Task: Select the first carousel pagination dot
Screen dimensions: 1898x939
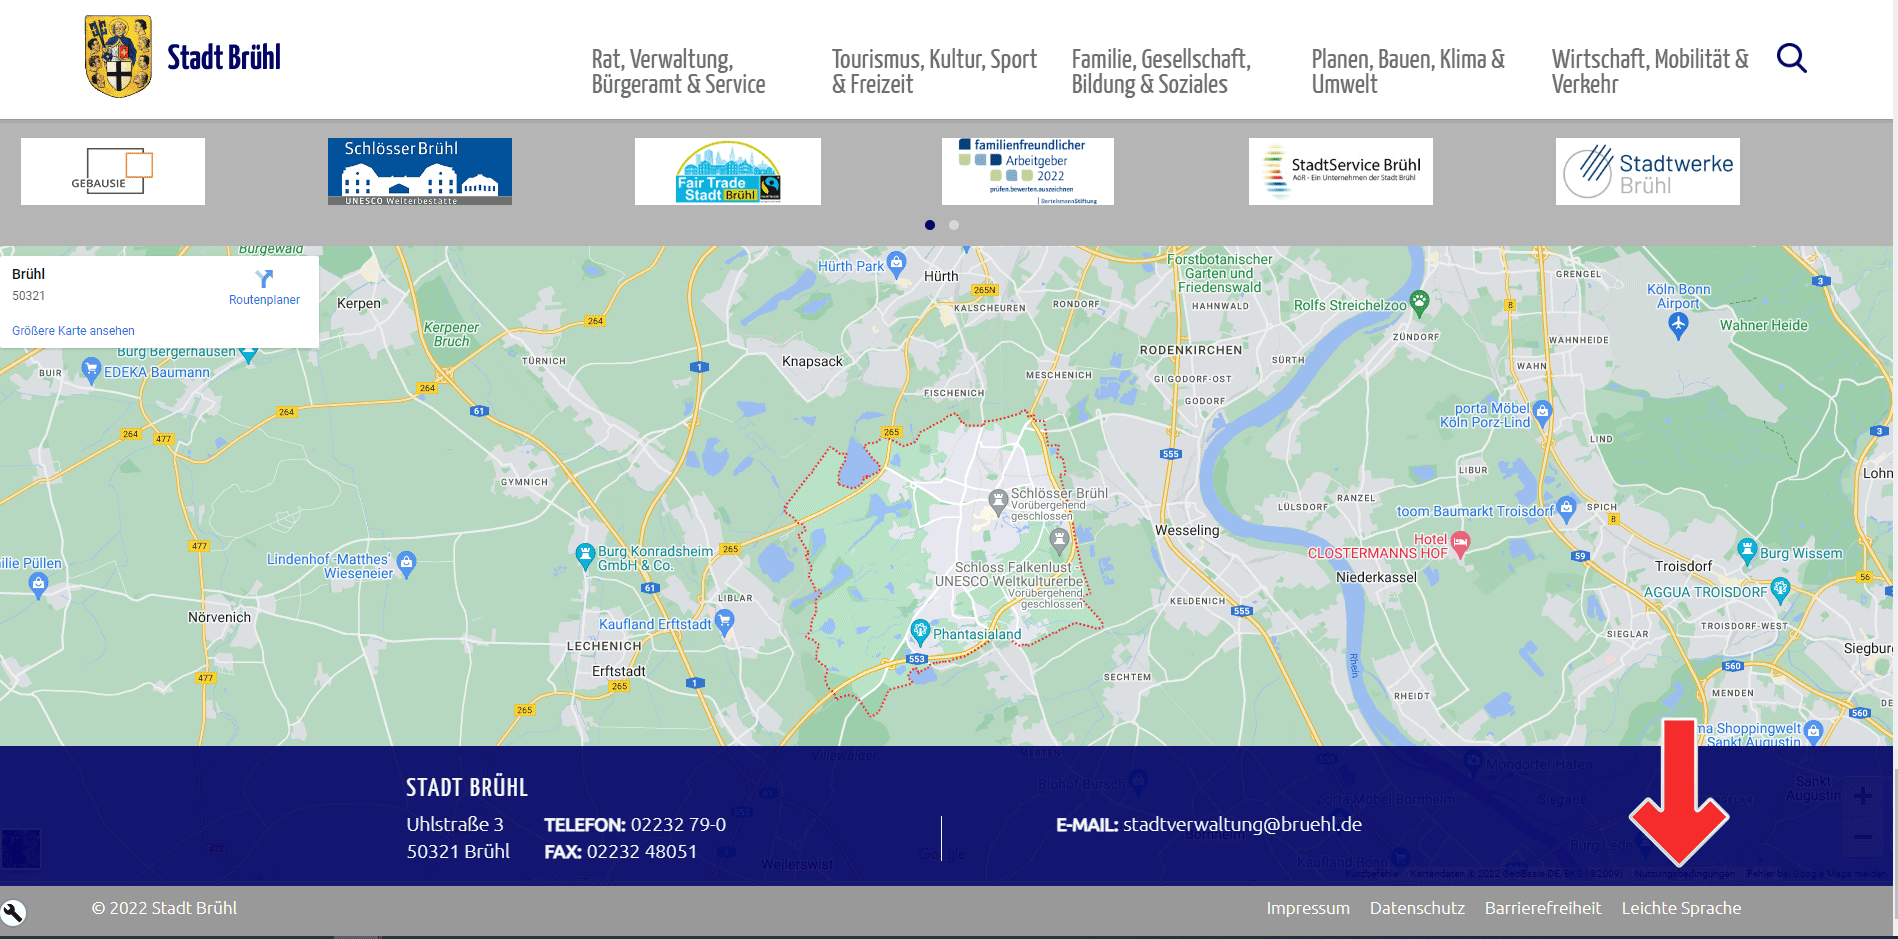Action: (930, 225)
